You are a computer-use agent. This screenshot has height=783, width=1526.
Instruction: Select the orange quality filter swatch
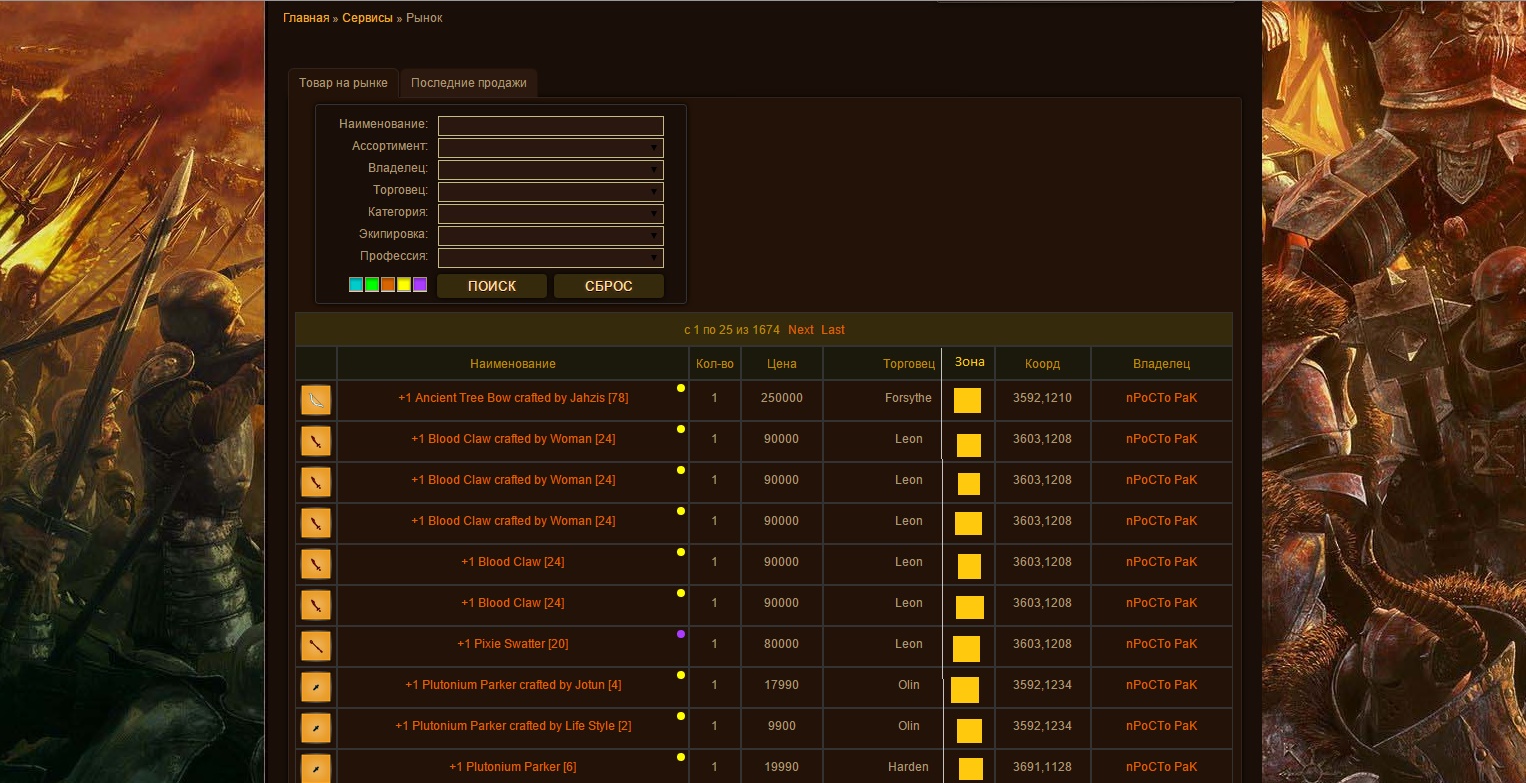click(388, 285)
